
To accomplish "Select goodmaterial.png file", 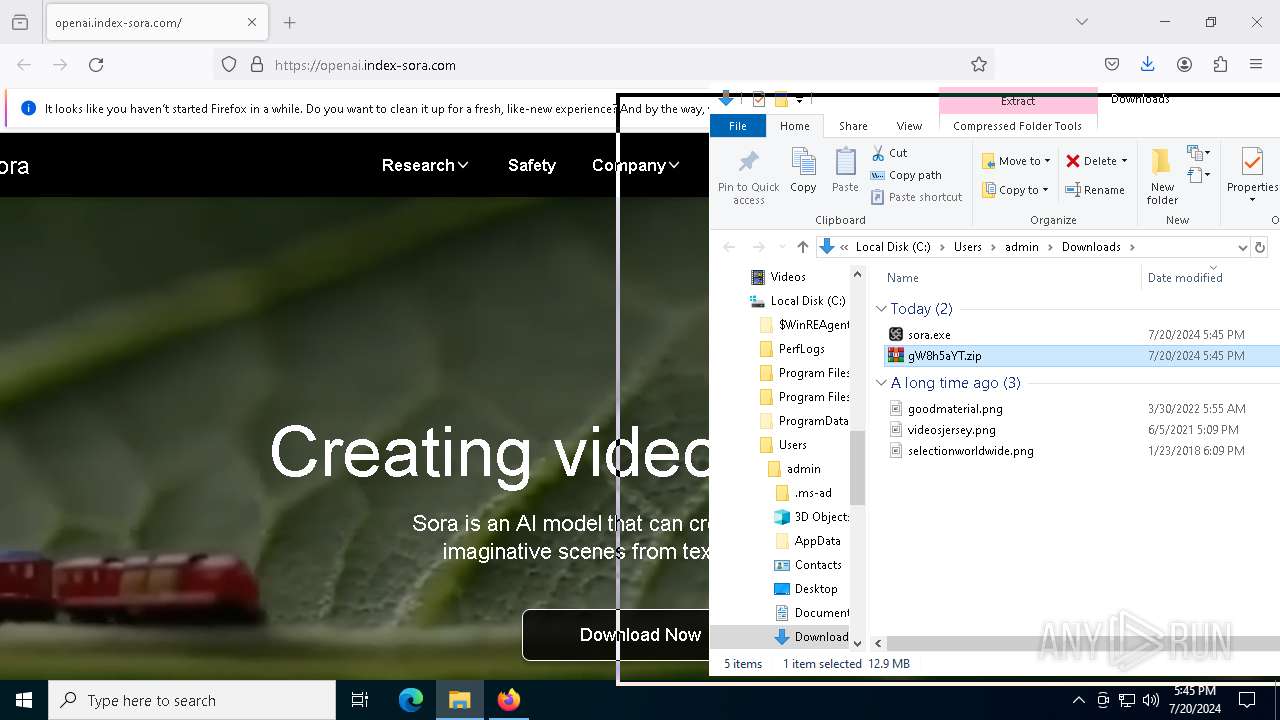I will [955, 409].
